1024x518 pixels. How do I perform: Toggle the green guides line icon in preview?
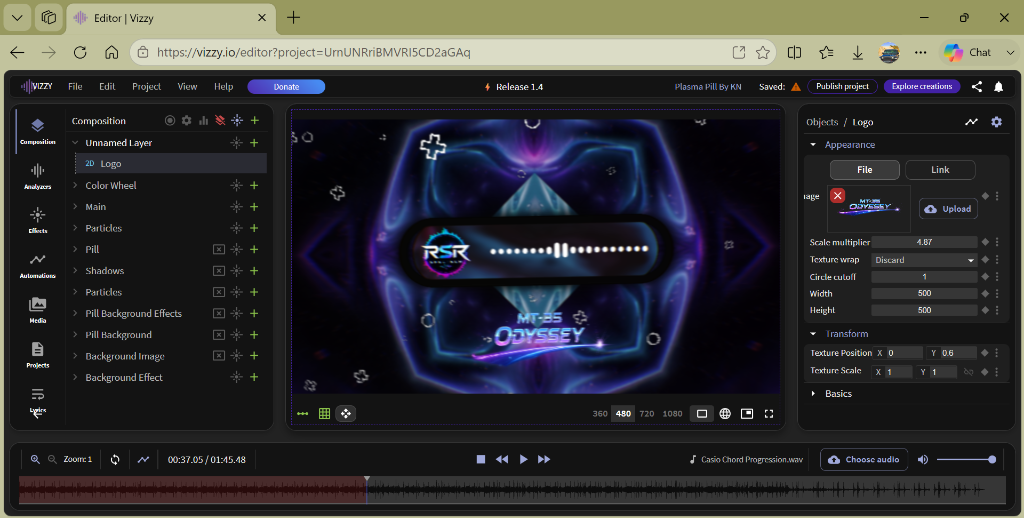pos(302,413)
